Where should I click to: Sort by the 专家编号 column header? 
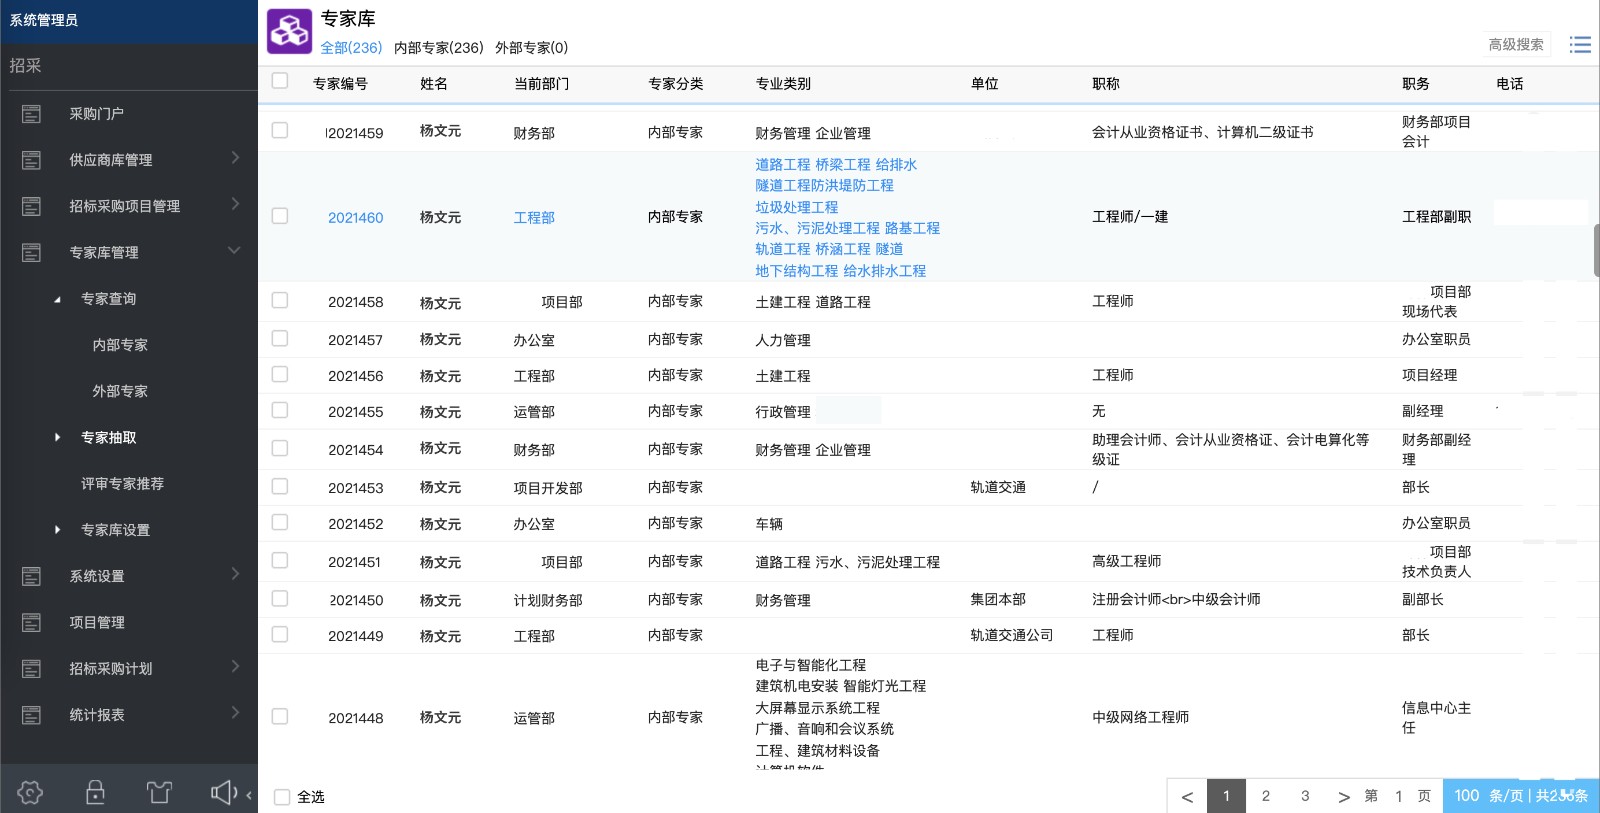tap(340, 84)
